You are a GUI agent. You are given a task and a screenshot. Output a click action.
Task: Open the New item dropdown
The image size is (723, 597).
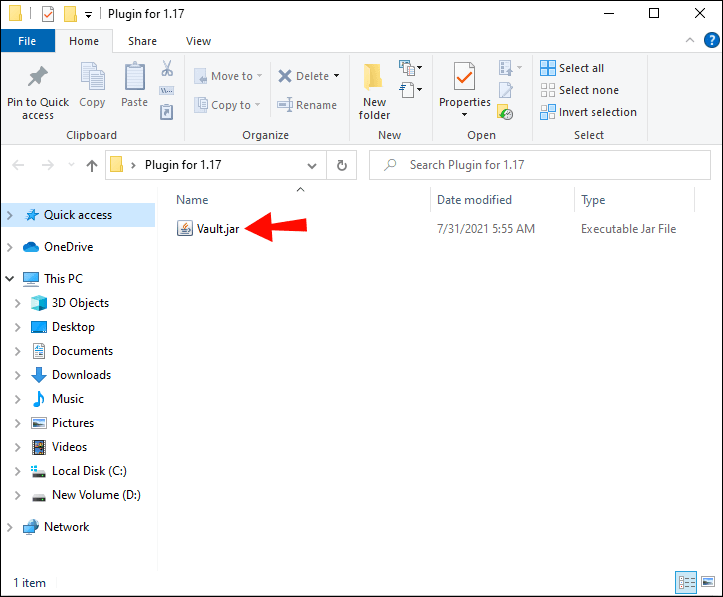click(x=410, y=68)
